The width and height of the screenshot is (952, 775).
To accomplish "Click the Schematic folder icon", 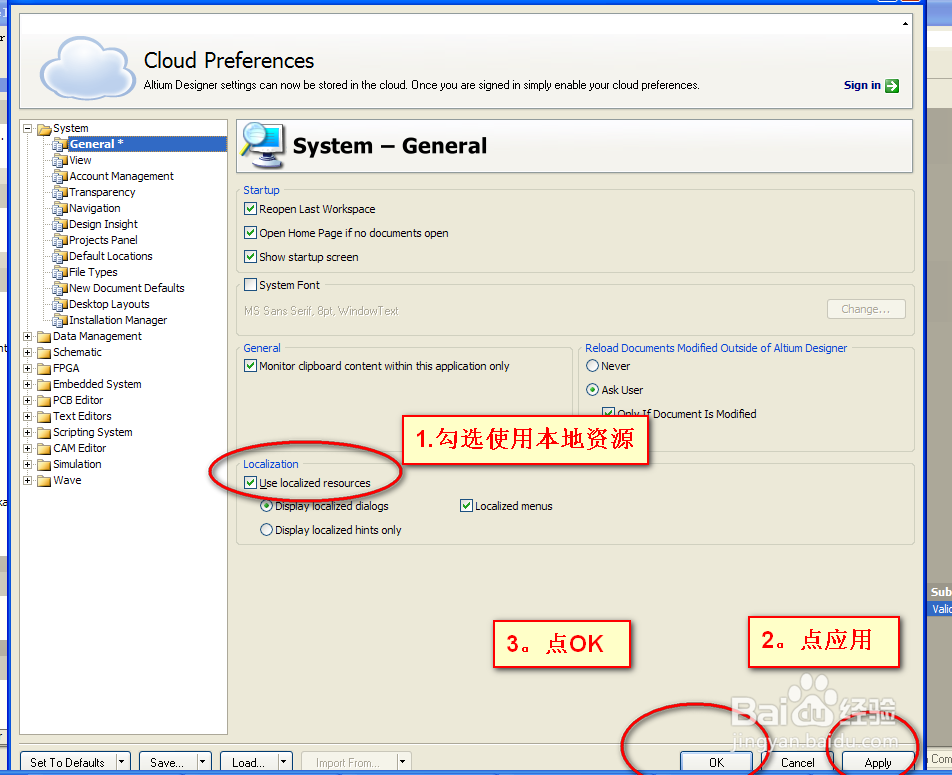I will (44, 352).
